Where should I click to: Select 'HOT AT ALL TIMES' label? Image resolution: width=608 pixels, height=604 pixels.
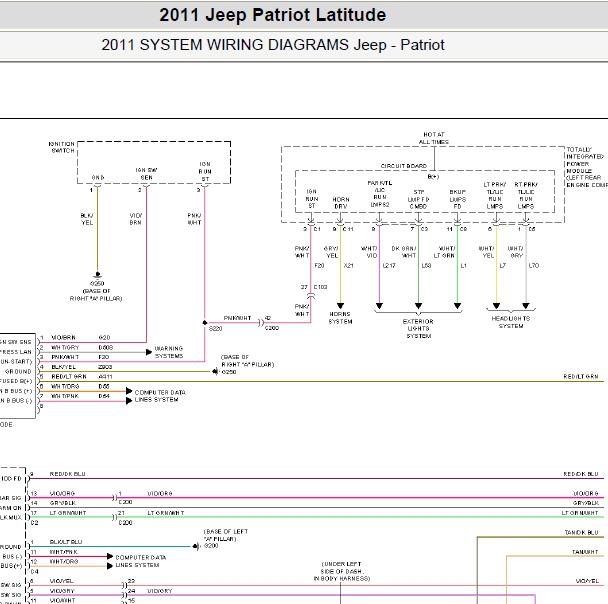click(x=434, y=138)
